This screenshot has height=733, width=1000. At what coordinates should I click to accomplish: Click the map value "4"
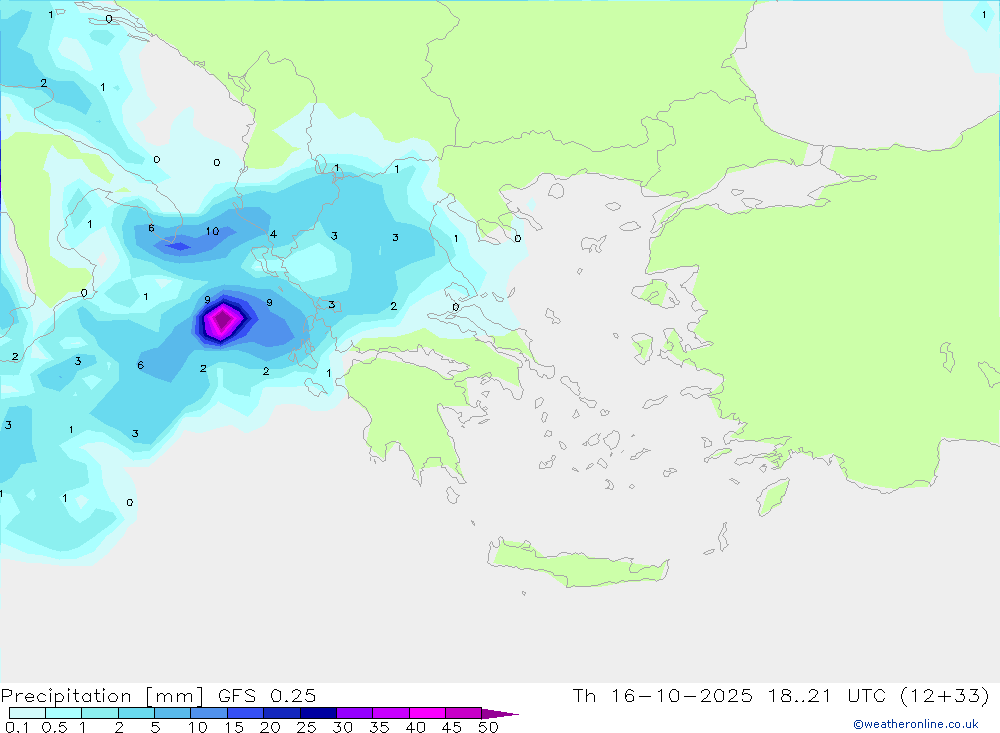coord(273,234)
